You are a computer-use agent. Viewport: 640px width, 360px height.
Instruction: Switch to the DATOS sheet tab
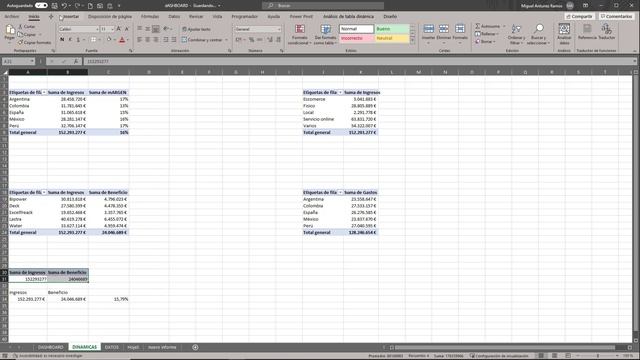tap(111, 347)
